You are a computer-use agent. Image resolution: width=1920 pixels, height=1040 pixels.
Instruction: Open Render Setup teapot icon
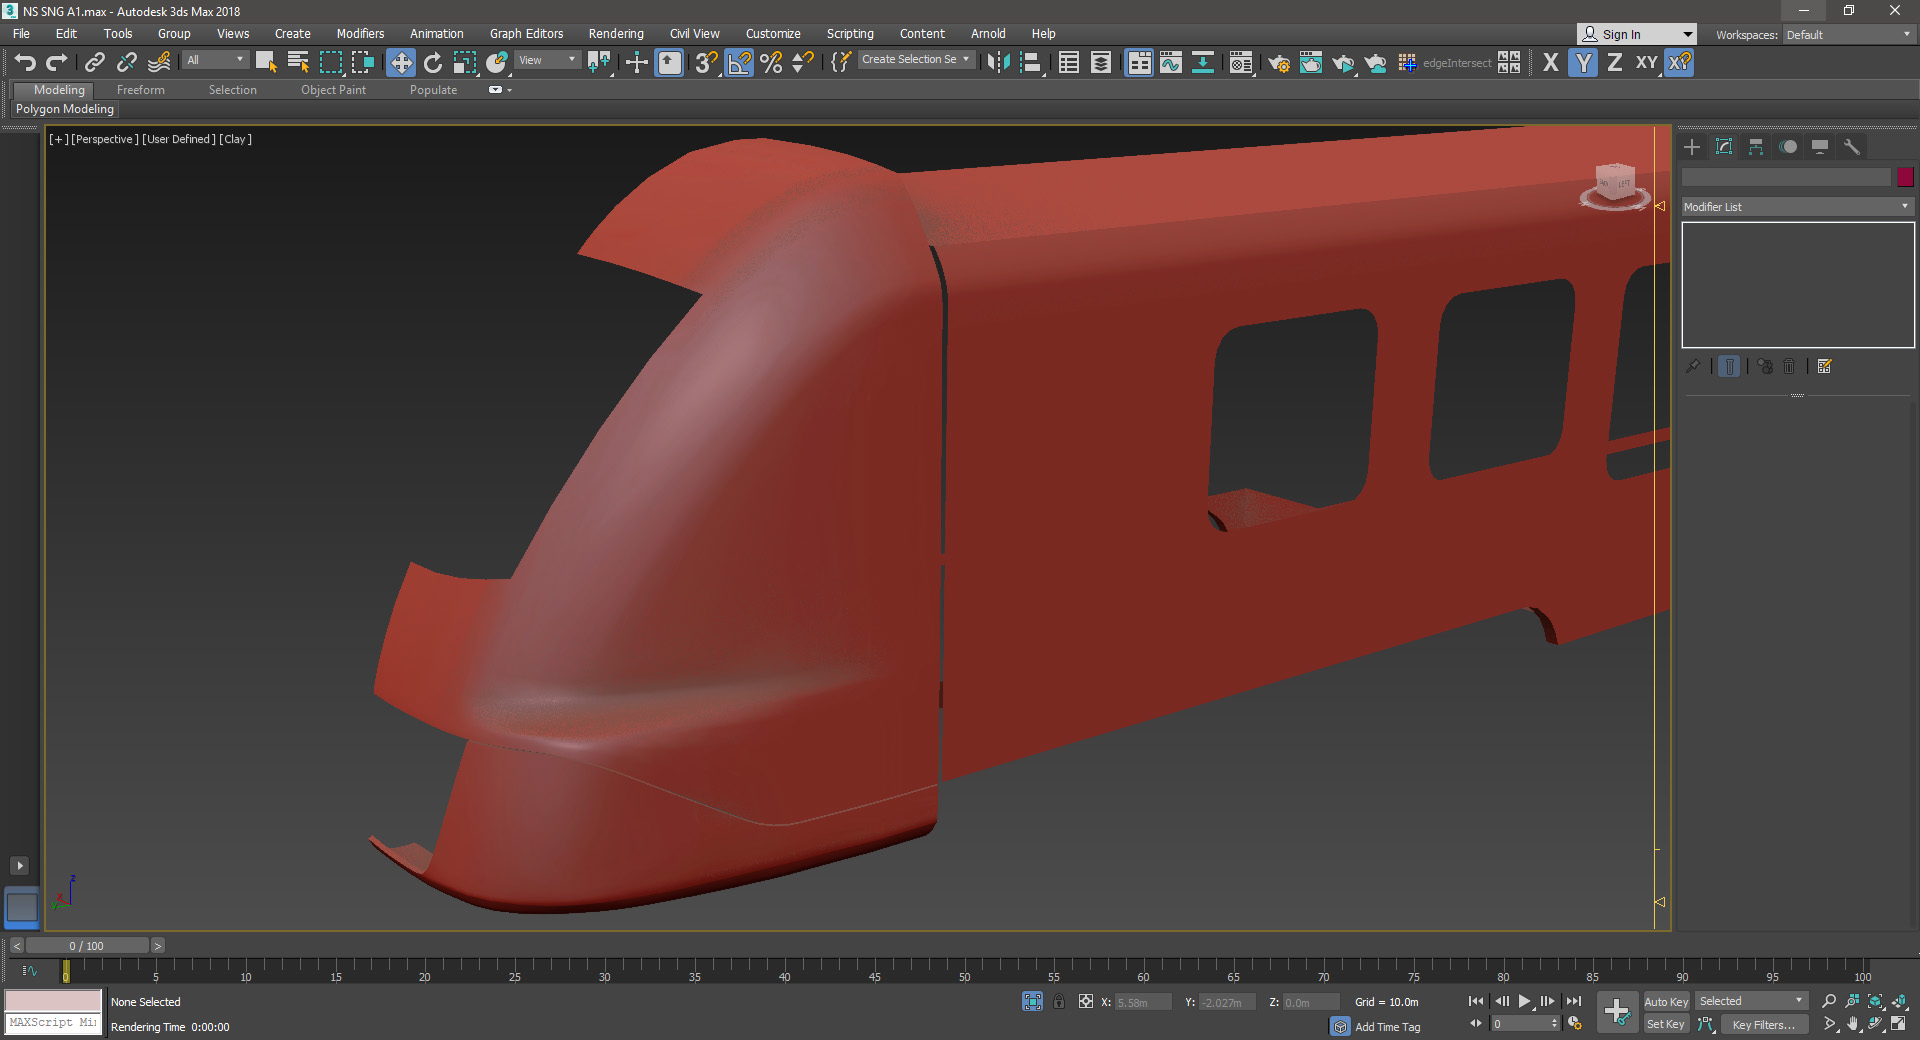1278,63
